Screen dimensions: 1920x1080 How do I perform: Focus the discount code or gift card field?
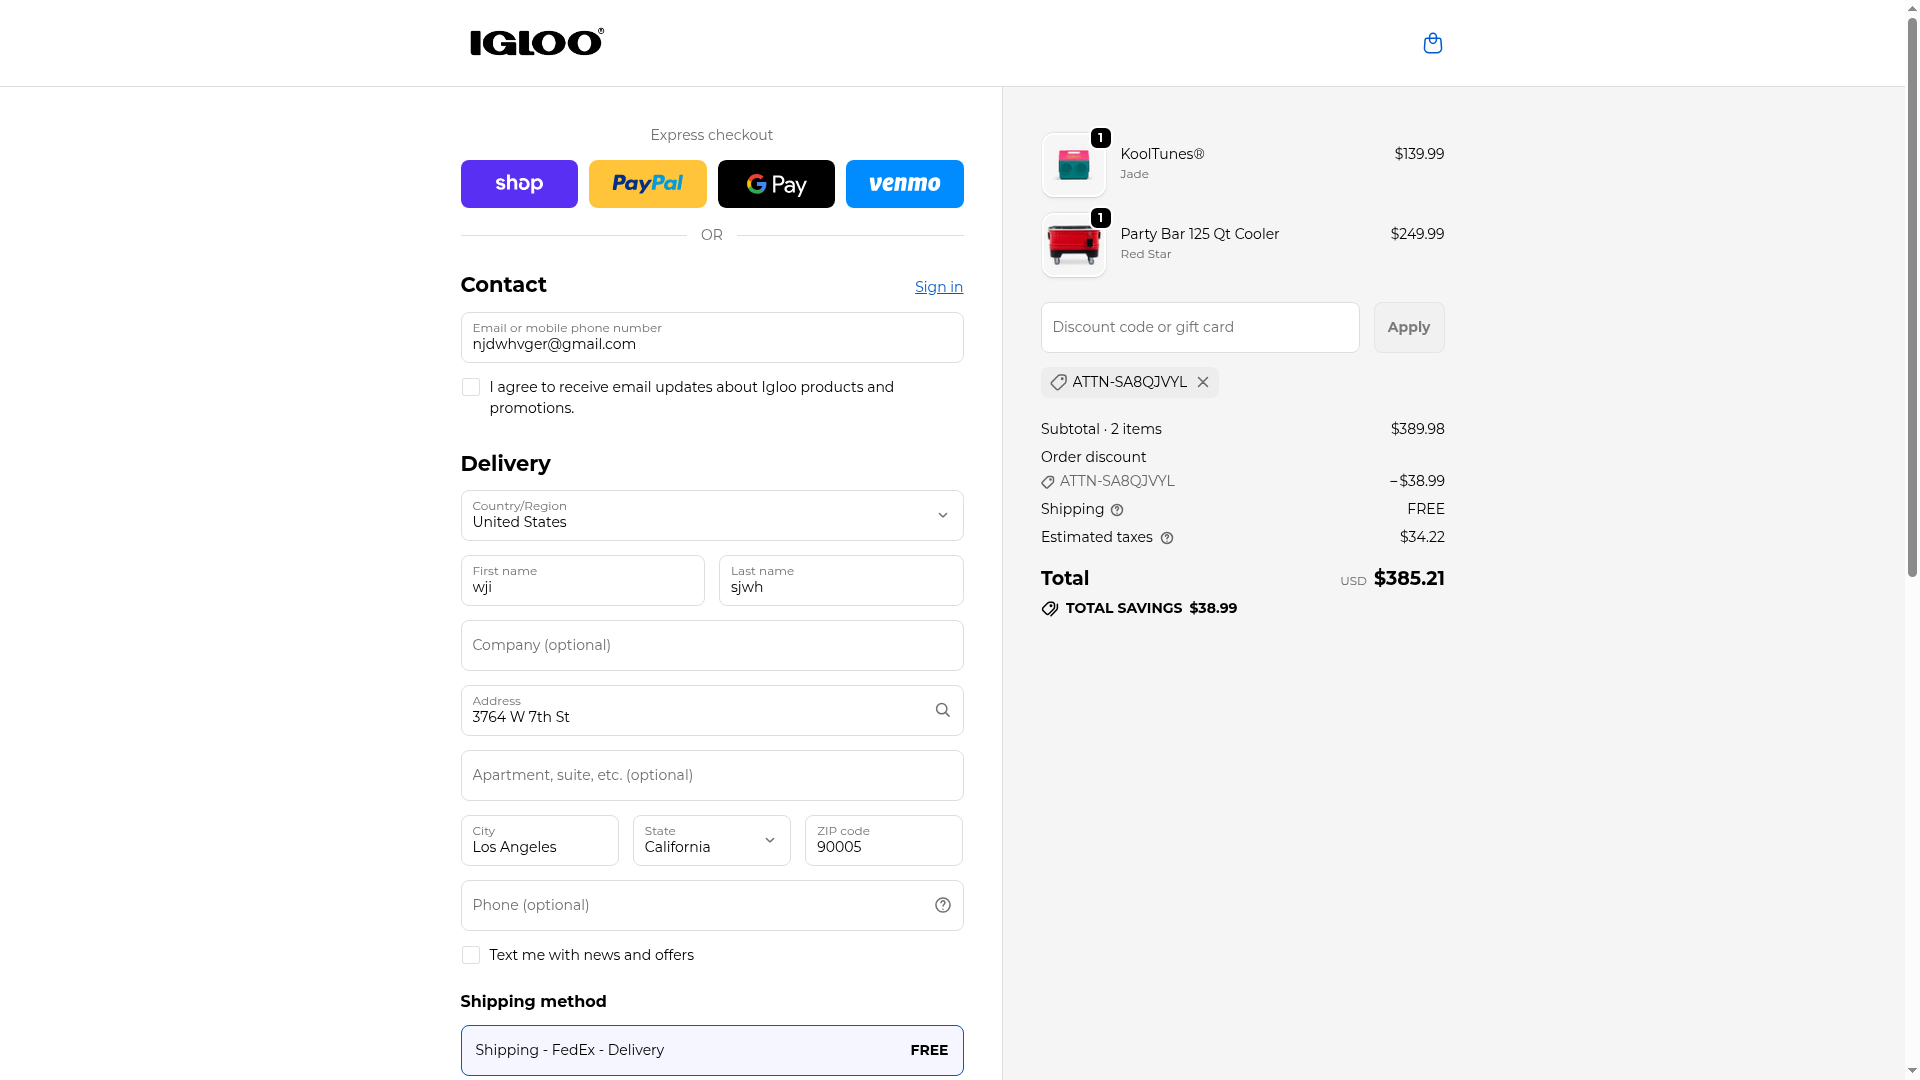pyautogui.click(x=1199, y=327)
